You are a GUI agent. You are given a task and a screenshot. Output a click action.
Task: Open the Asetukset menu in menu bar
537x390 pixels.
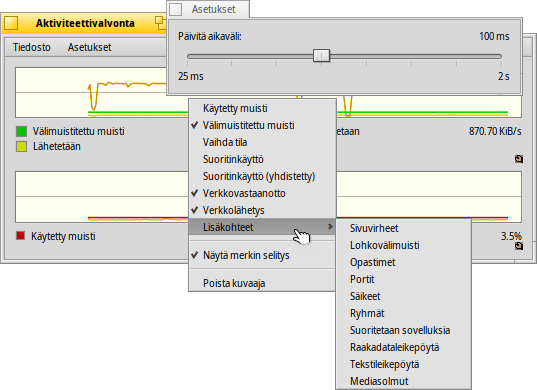[89, 47]
